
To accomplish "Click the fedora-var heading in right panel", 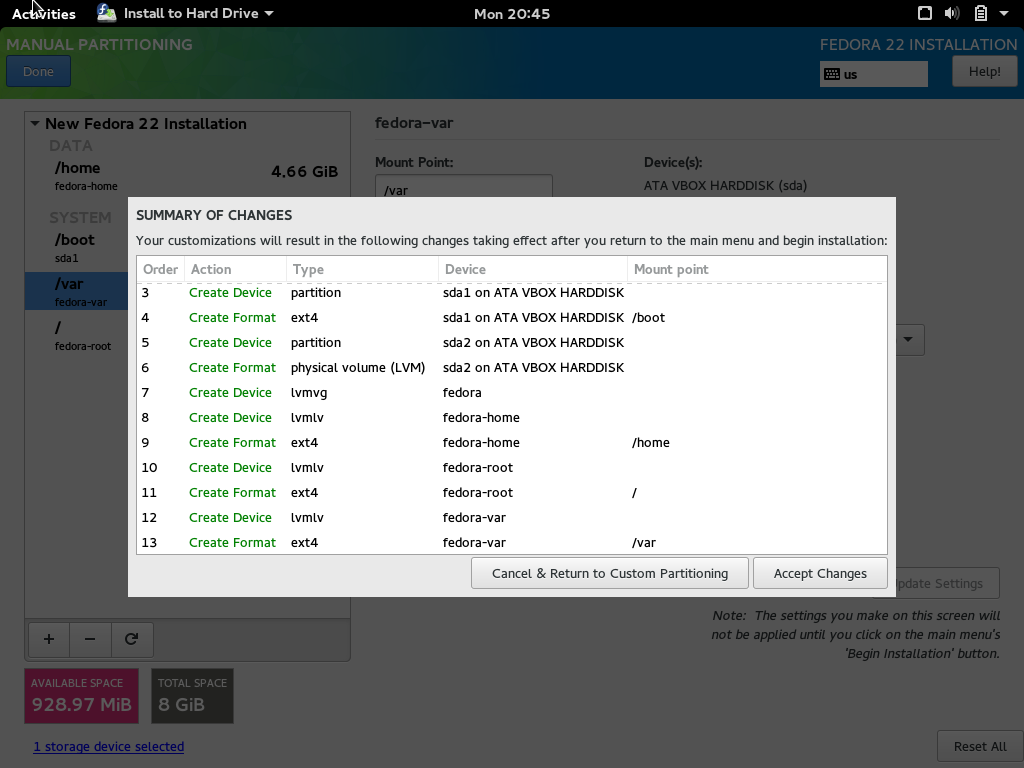I will pos(414,123).
